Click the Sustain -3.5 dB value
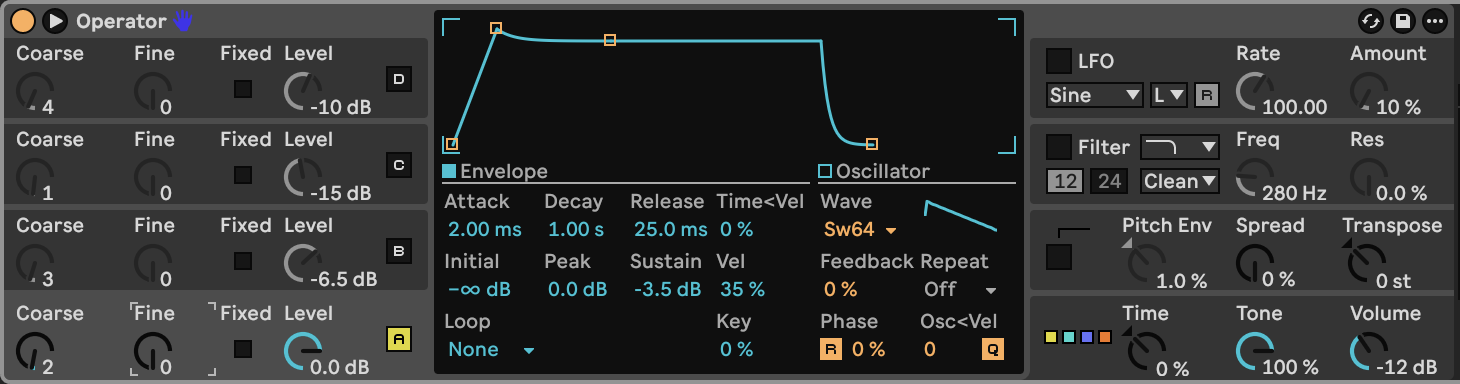 [x=667, y=290]
